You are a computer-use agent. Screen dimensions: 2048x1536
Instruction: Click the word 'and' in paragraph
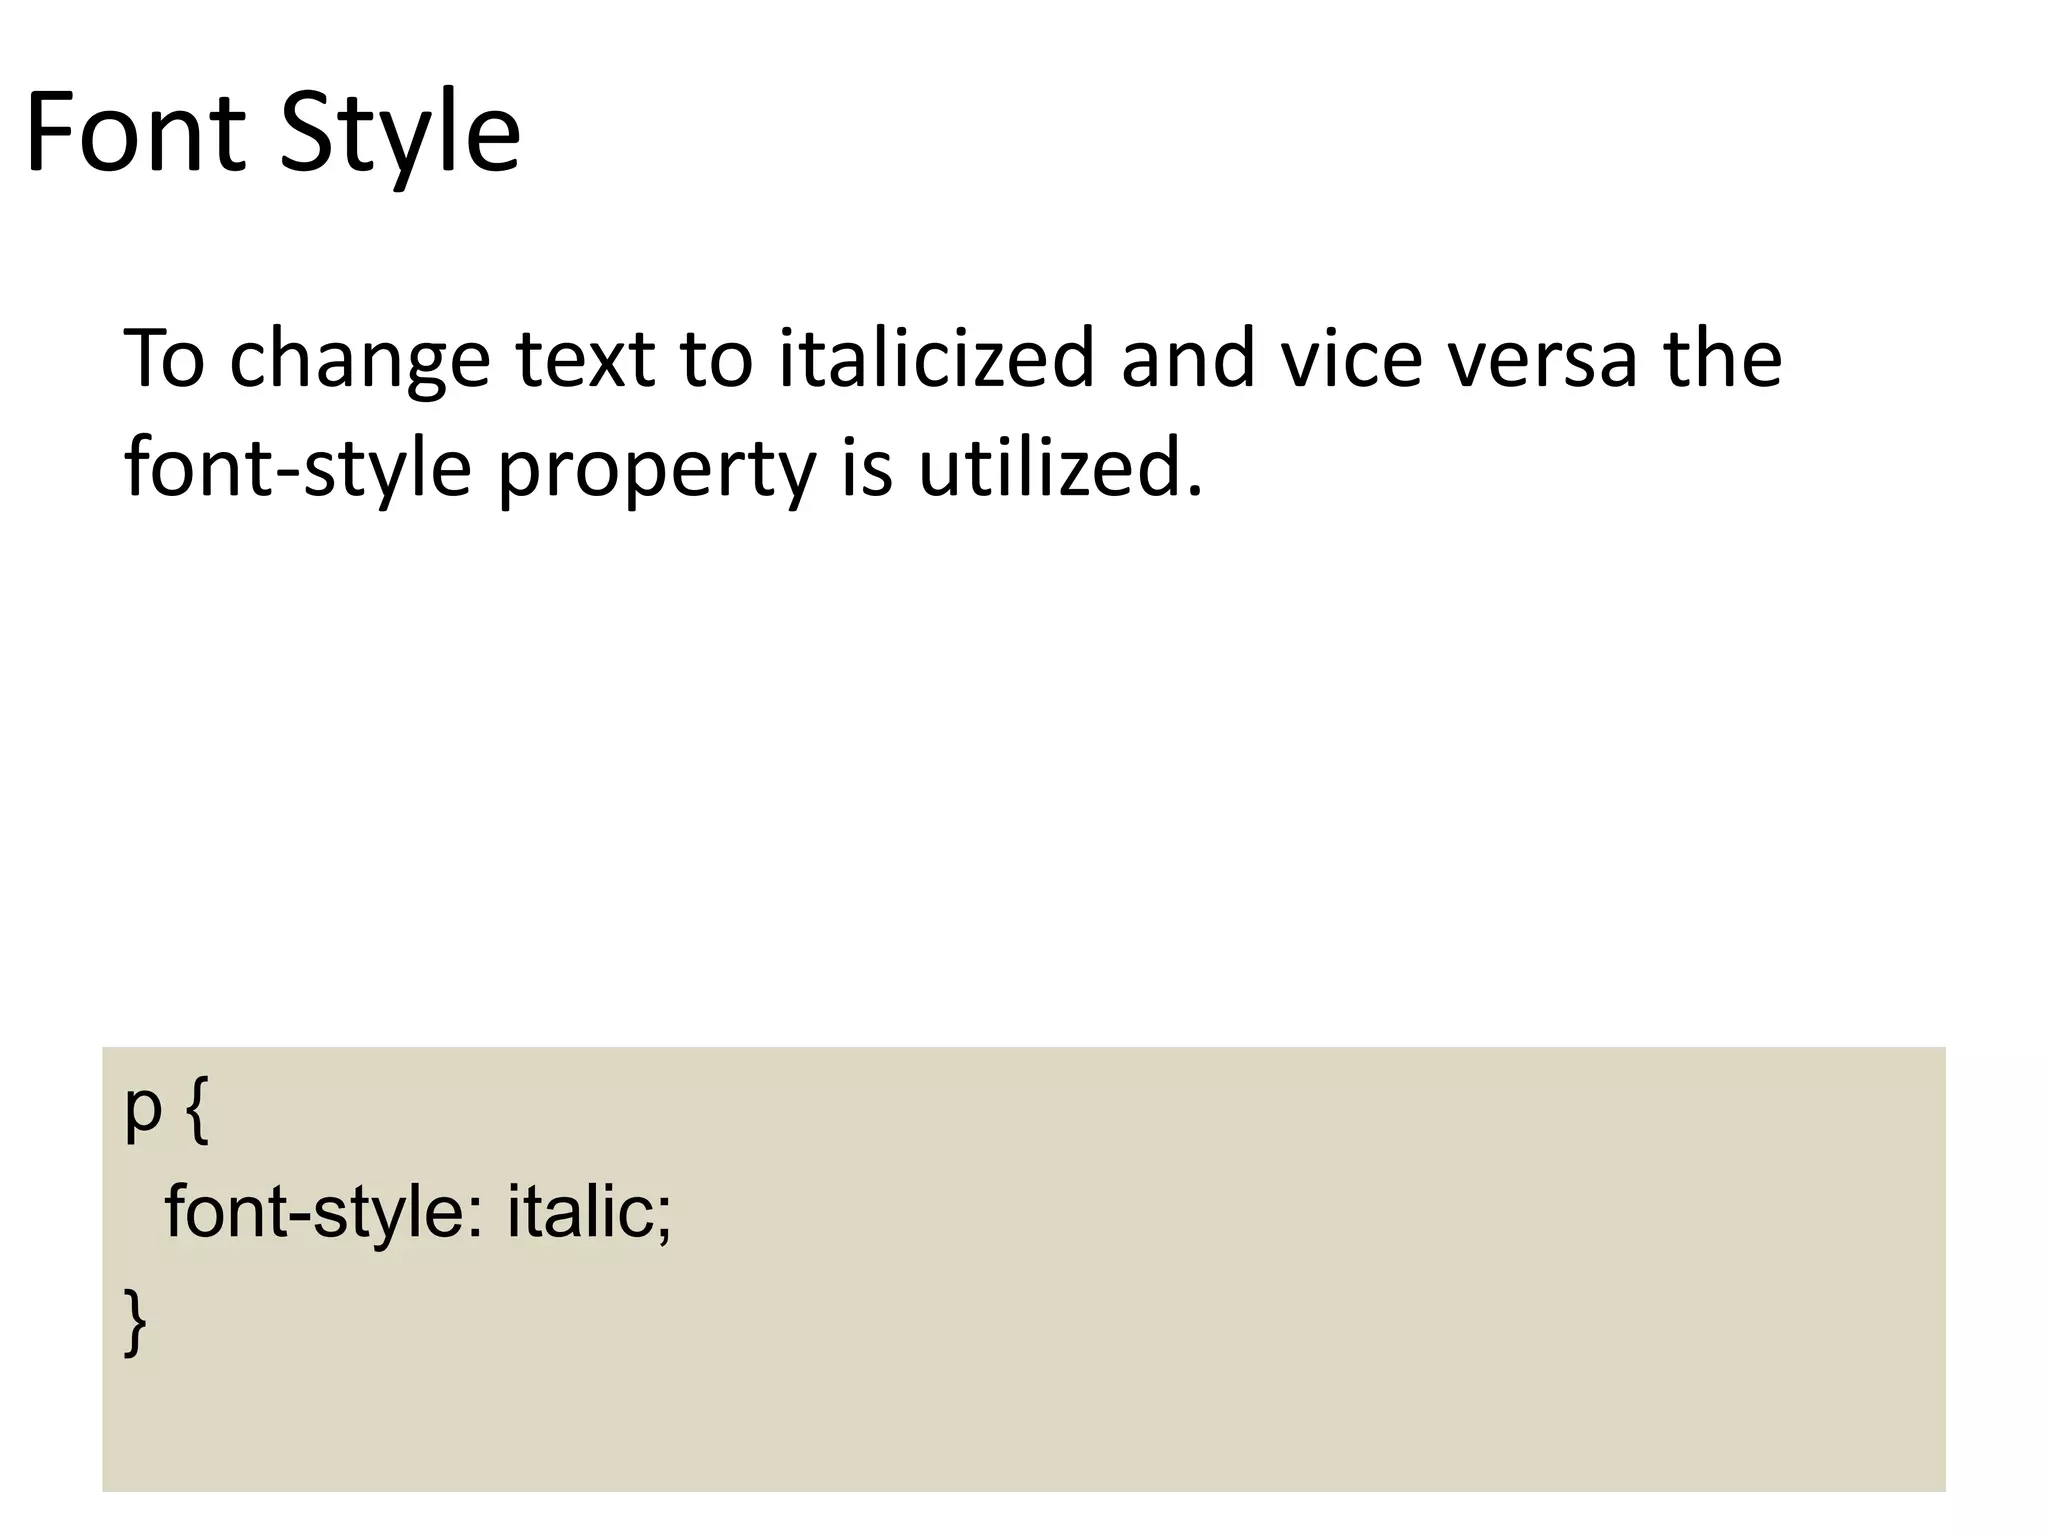point(1187,358)
